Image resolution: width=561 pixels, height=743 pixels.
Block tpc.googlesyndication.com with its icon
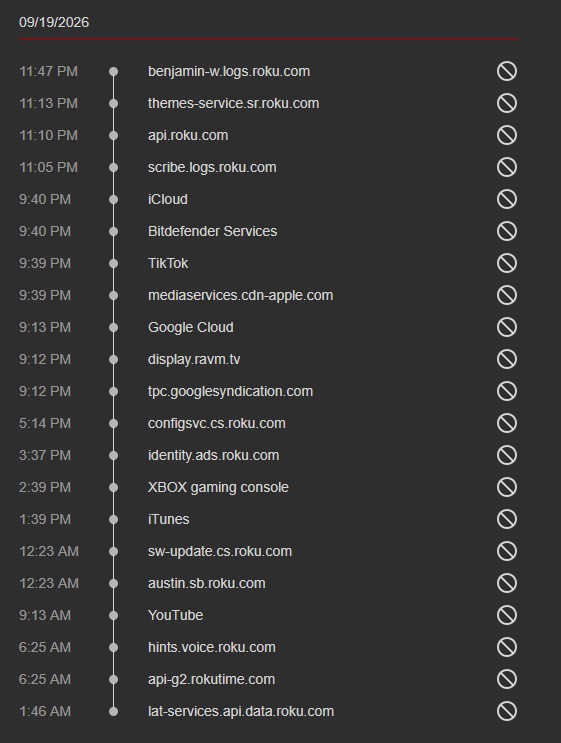[x=507, y=391]
